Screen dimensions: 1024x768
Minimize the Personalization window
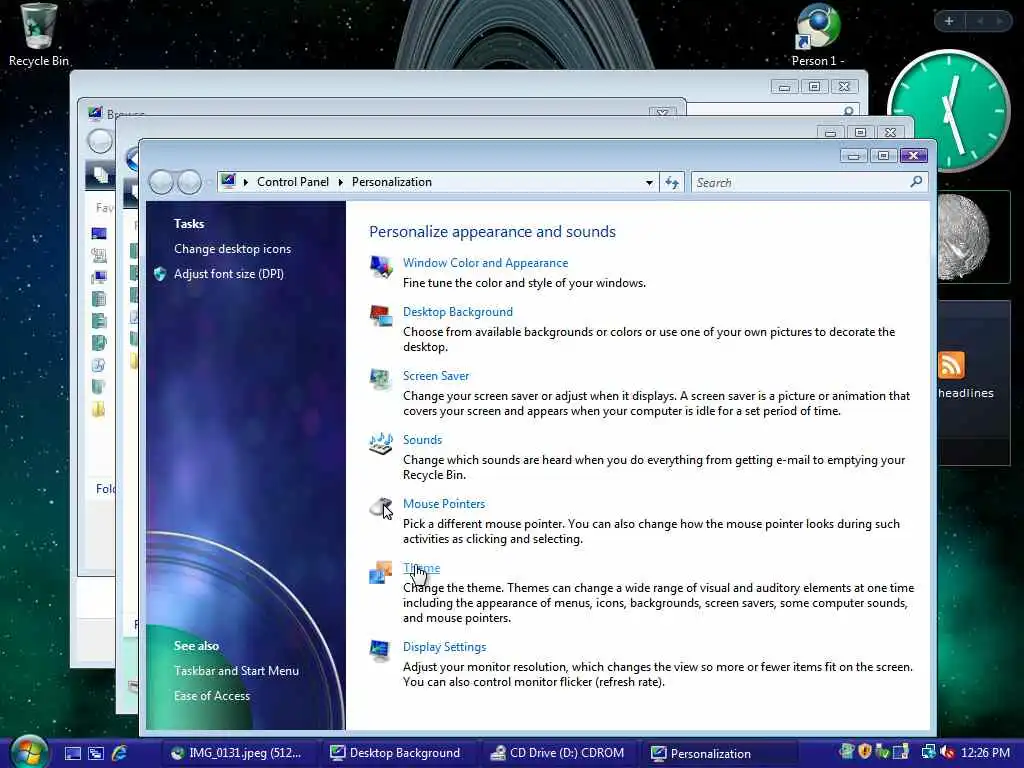pos(853,156)
